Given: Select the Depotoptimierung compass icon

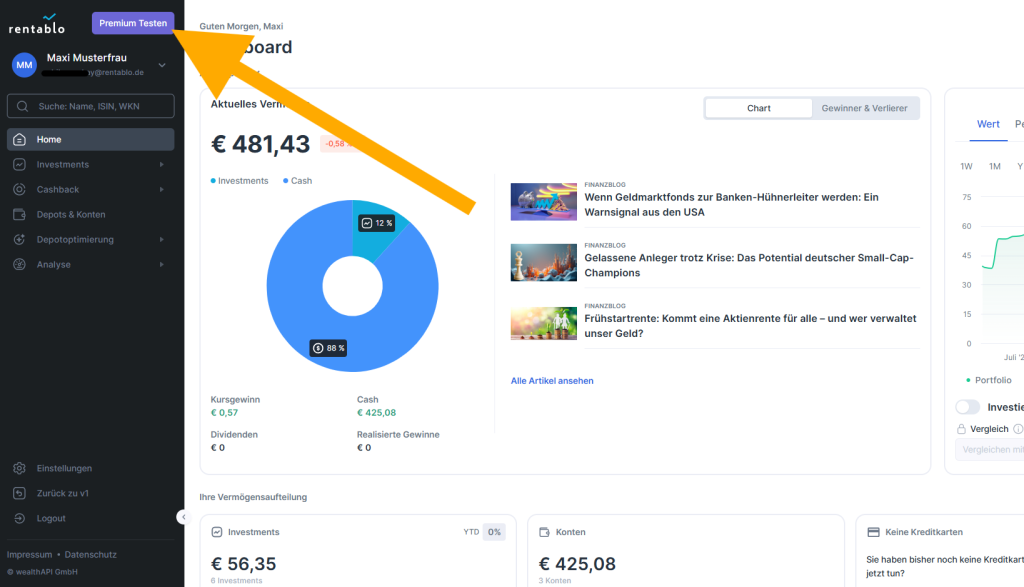Looking at the screenshot, I should 18,239.
